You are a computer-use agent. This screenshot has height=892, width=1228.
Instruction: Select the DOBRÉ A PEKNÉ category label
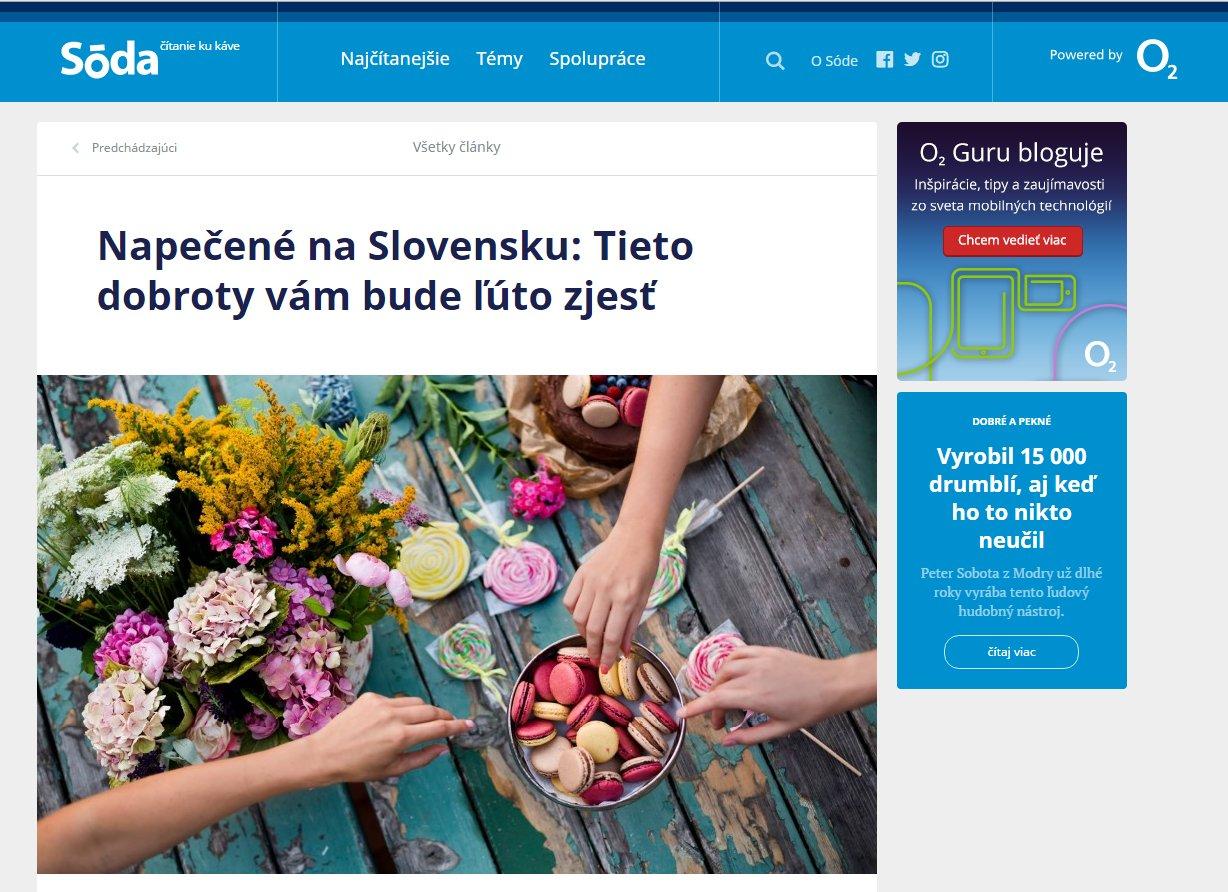(1012, 422)
